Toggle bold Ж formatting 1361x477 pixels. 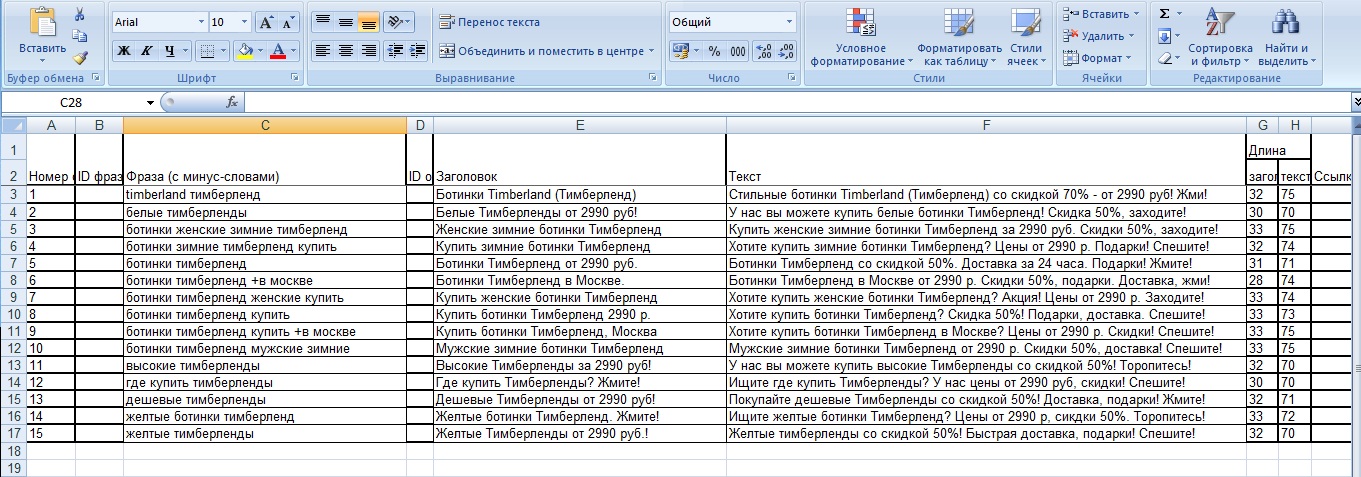tap(123, 51)
